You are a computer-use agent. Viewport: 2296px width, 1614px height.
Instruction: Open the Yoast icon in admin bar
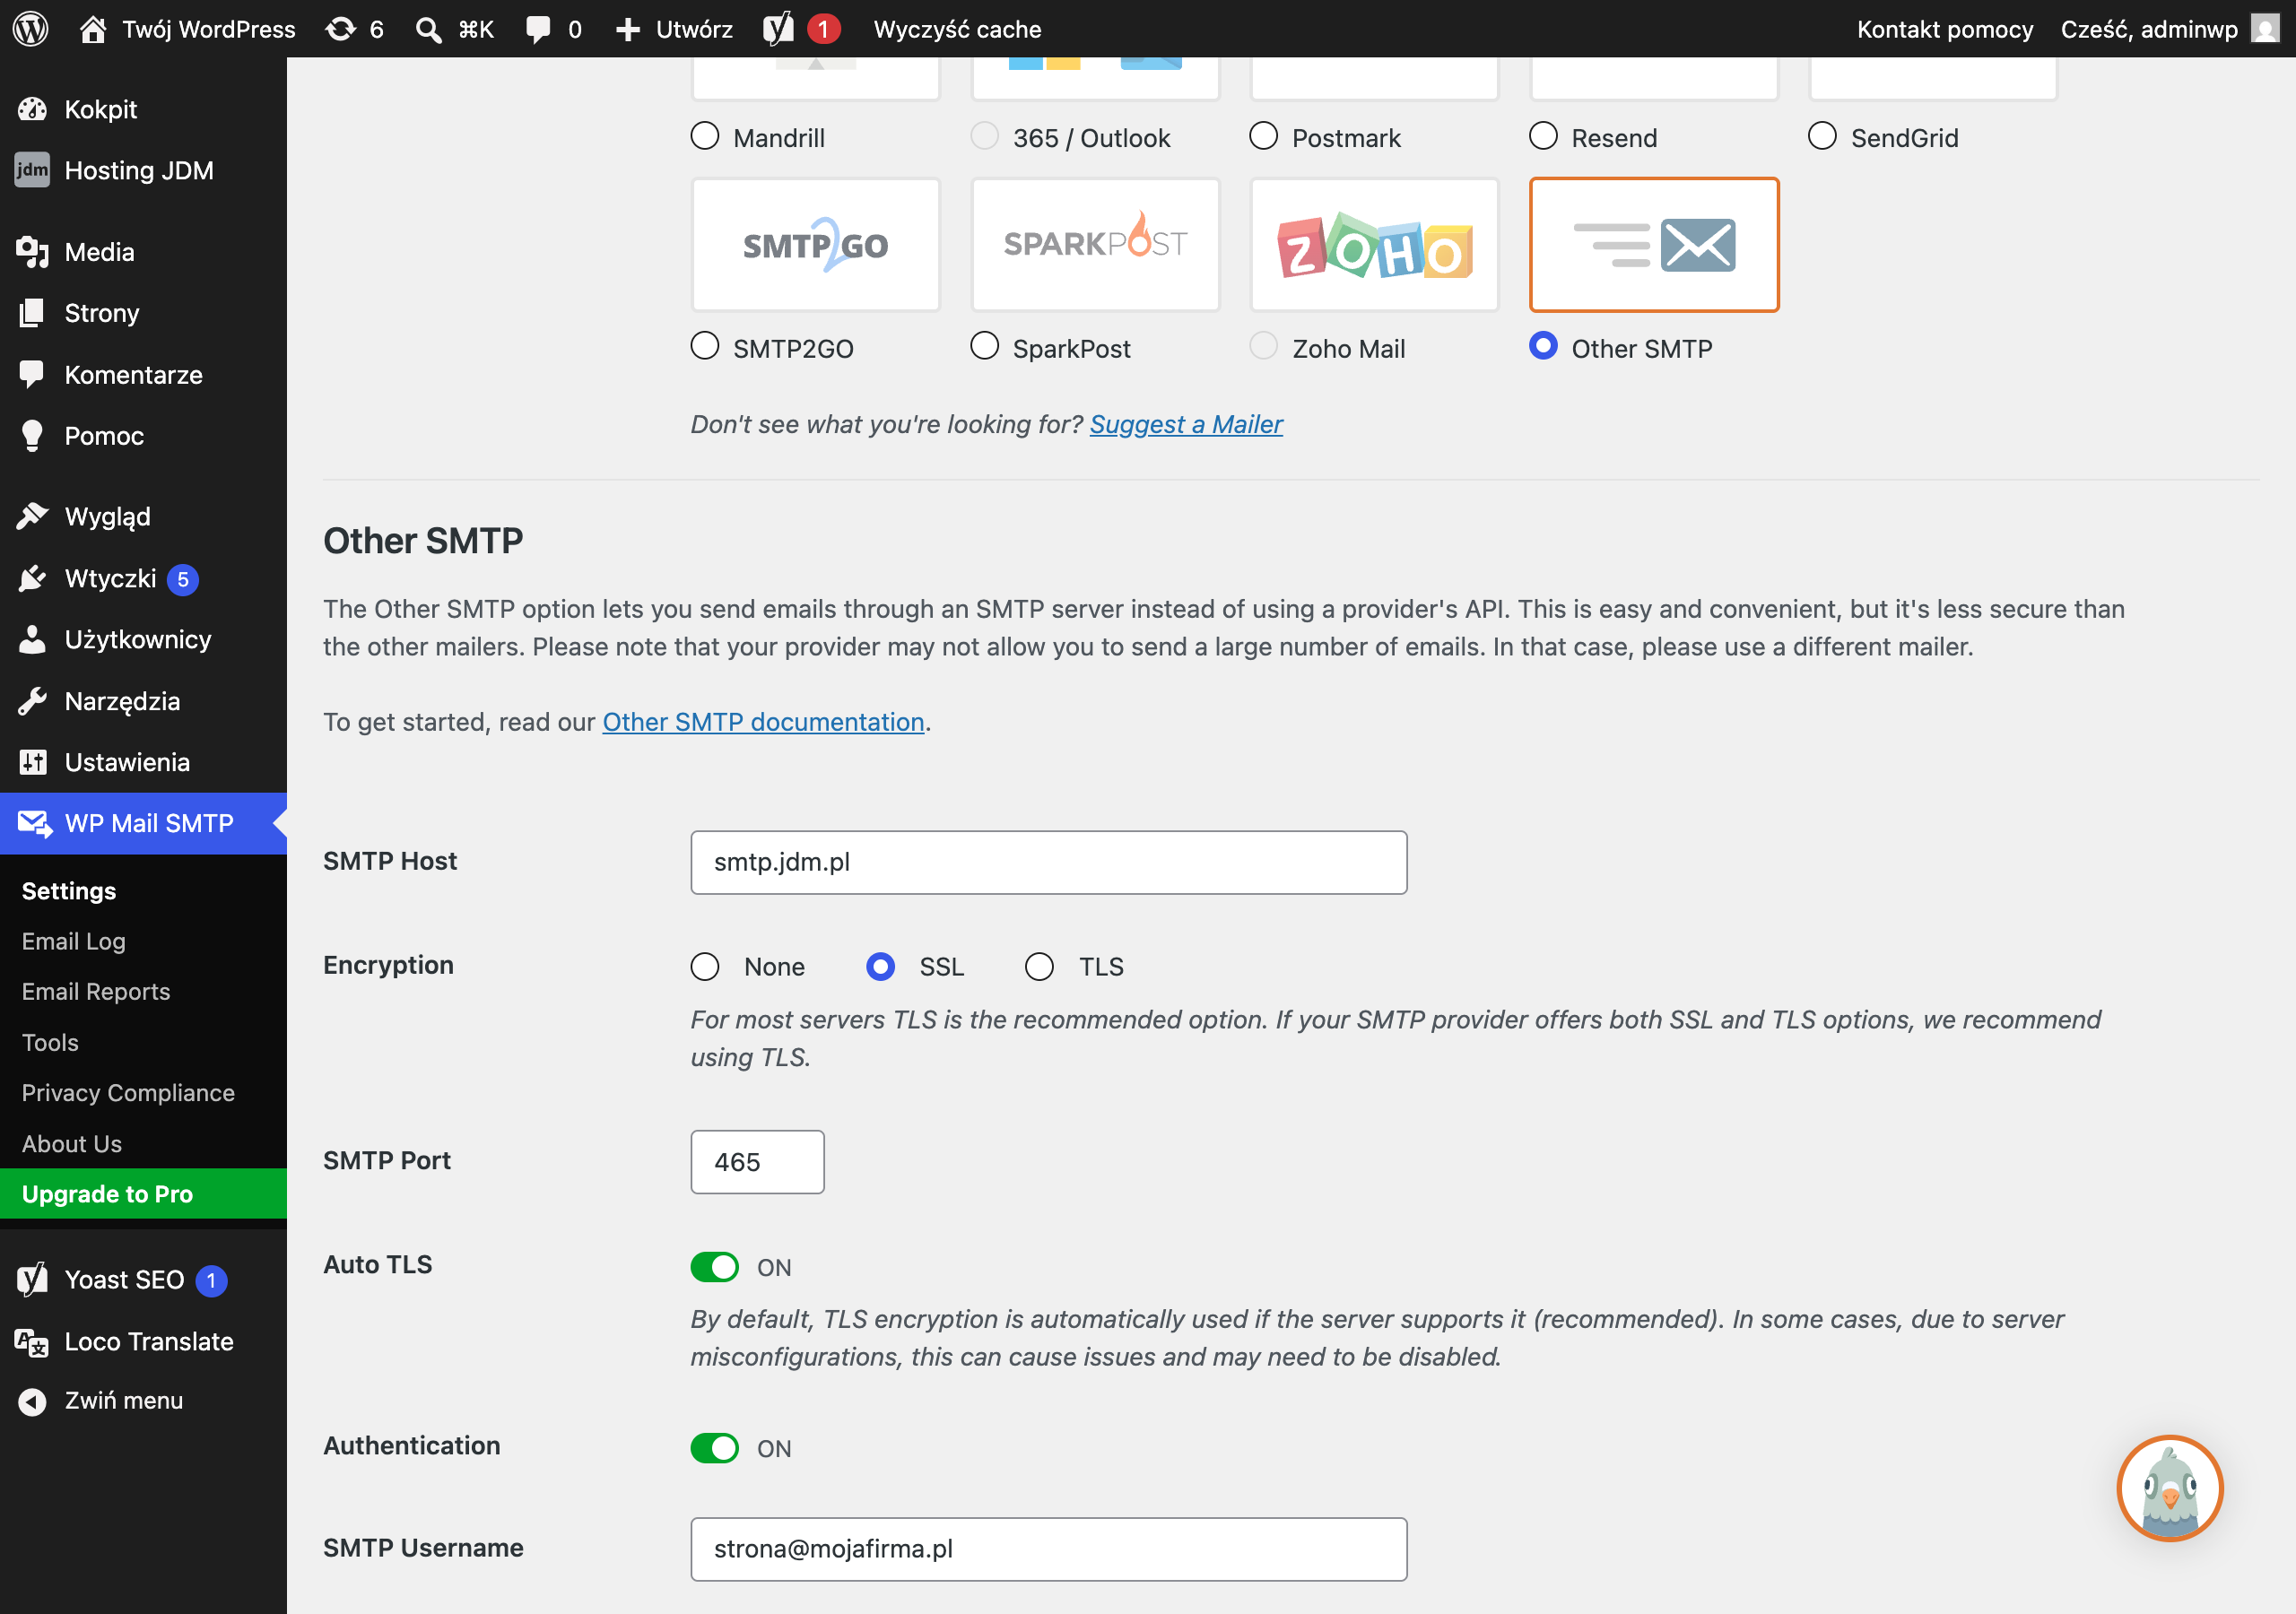click(x=778, y=29)
